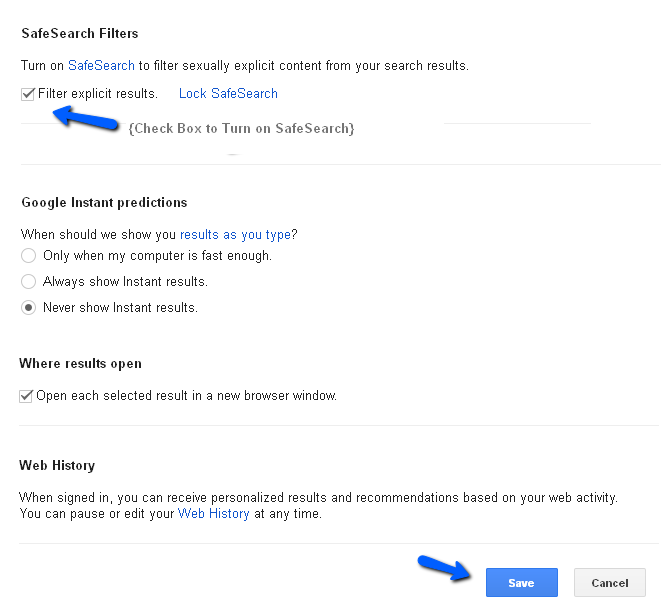Image resolution: width=667 pixels, height=613 pixels.
Task: Open the results as you type link
Action: tap(235, 235)
